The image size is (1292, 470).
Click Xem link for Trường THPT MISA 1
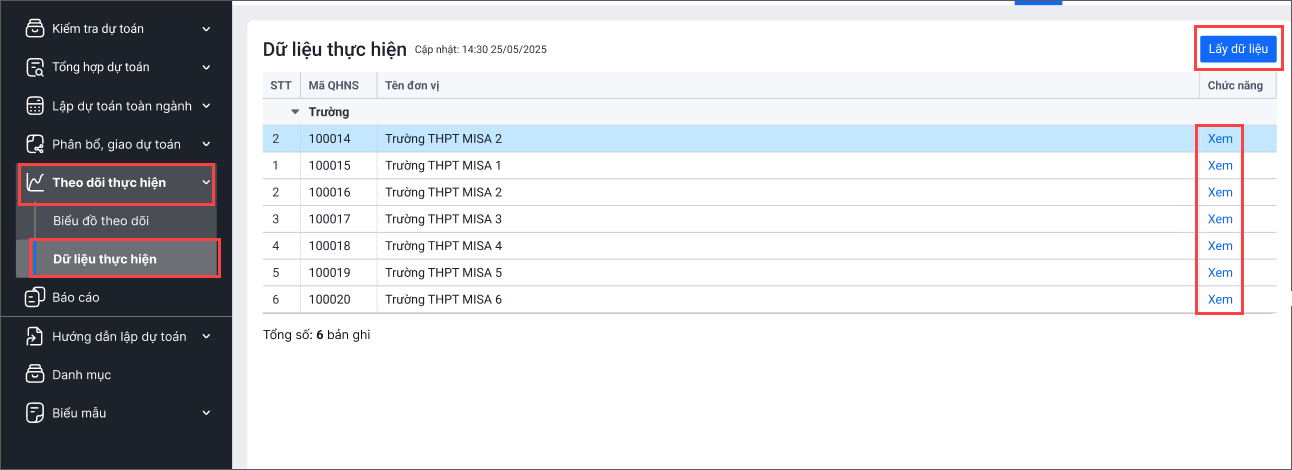[1220, 165]
